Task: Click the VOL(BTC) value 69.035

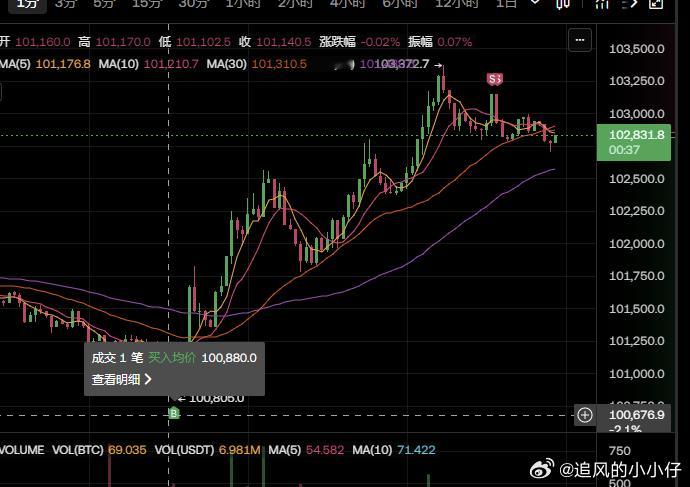Action: pos(127,450)
